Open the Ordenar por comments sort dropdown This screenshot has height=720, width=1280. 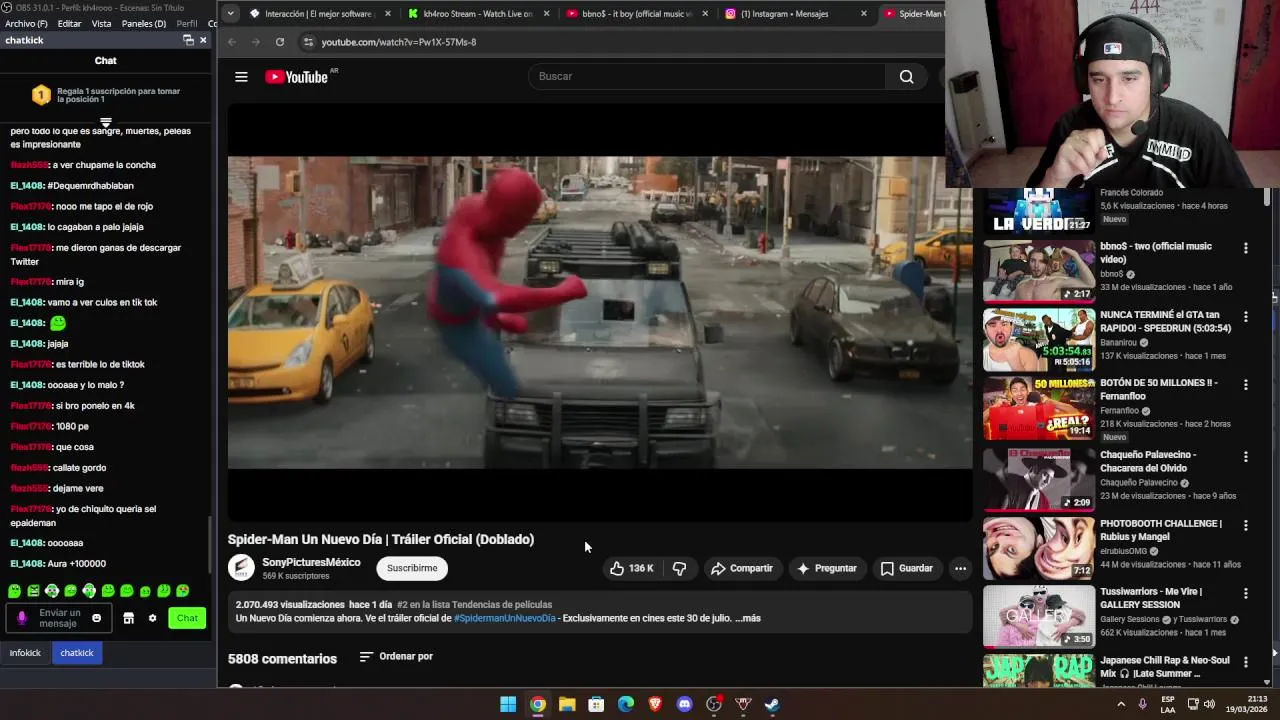[396, 656]
